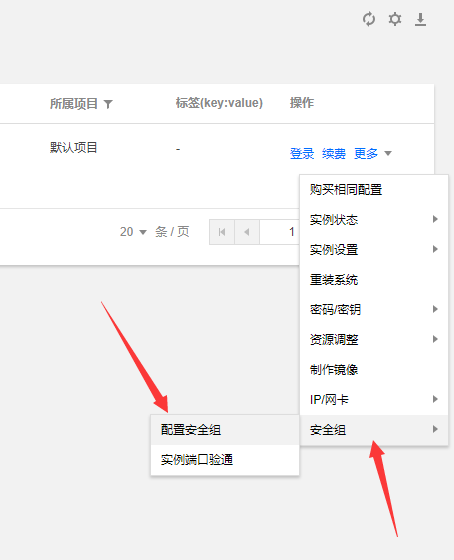Click the 标签(key:value) column header
454x560 pixels.
(219, 103)
